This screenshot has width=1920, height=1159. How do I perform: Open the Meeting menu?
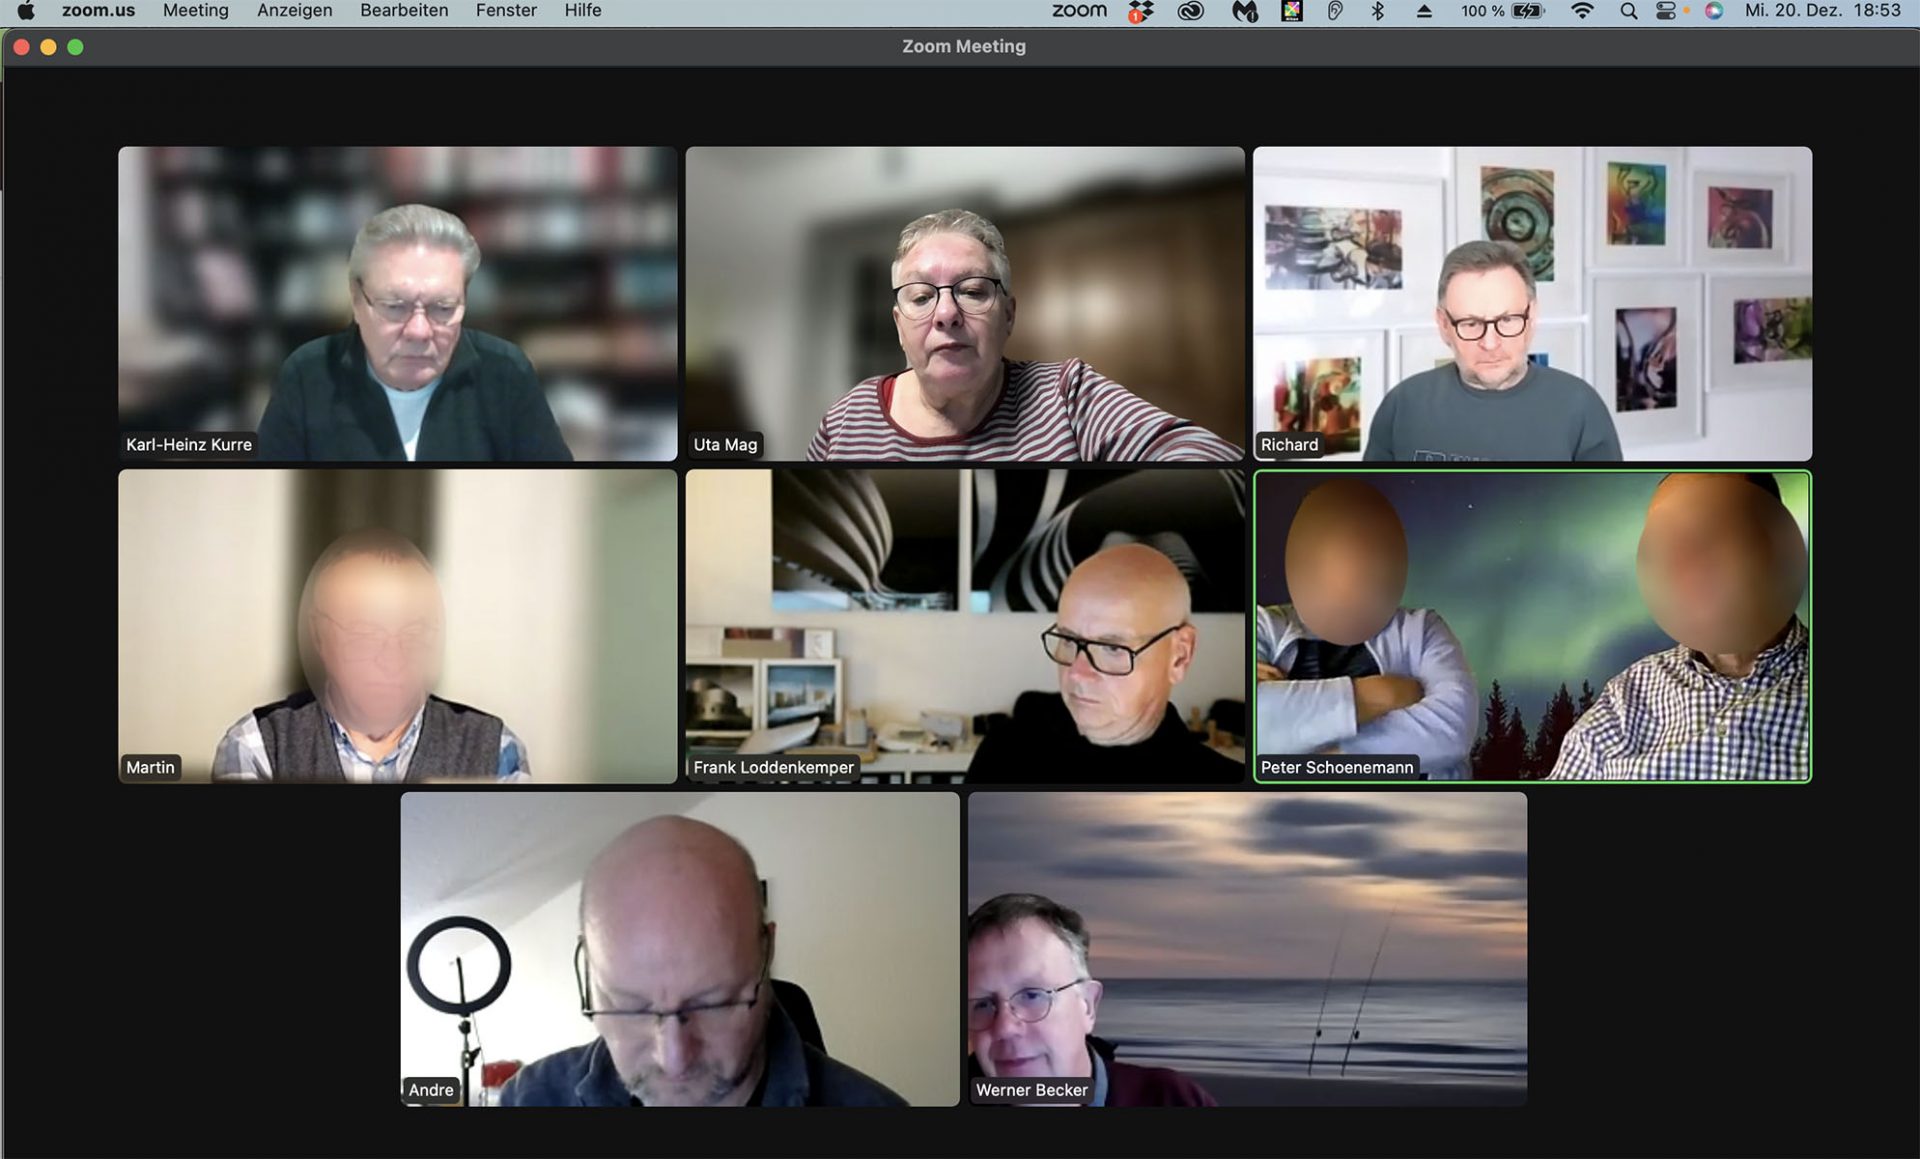tap(196, 11)
